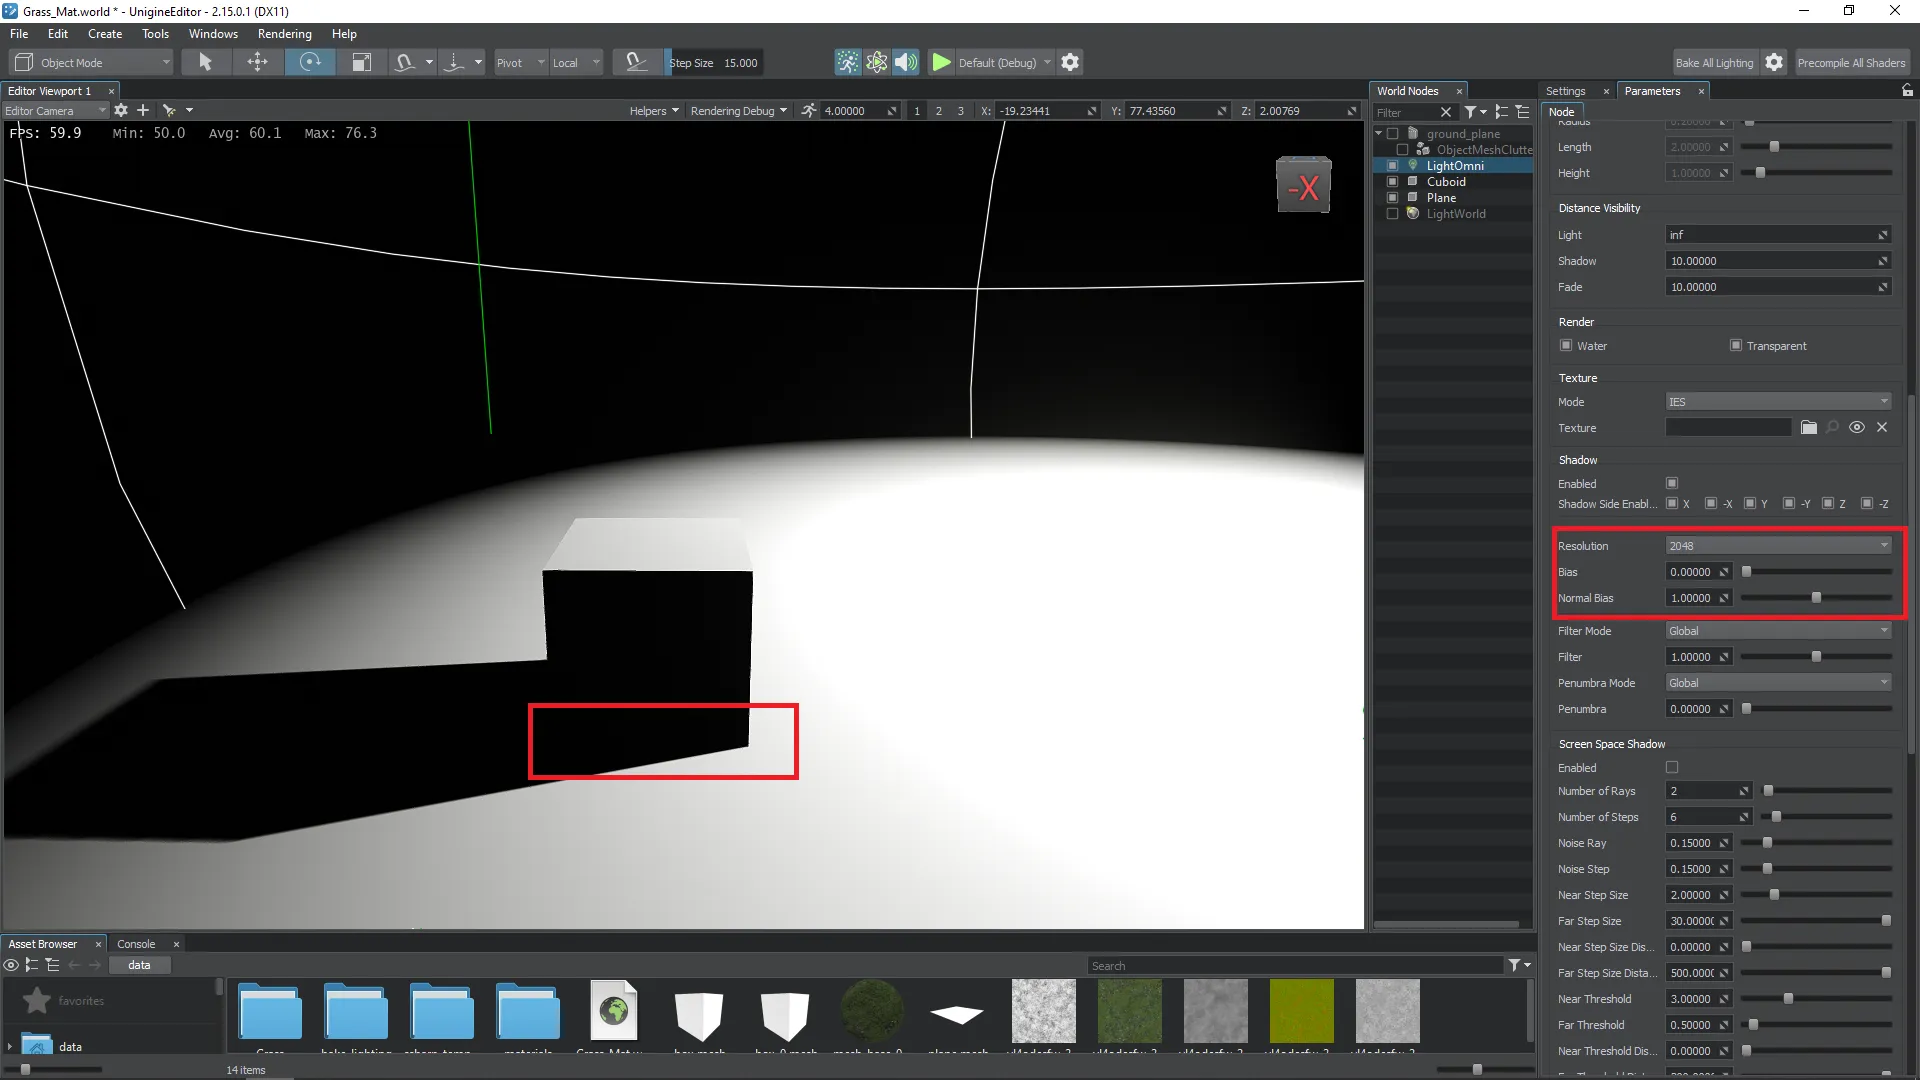Open the Object Mode dropdown
The height and width of the screenshot is (1080, 1920).
pyautogui.click(x=93, y=62)
